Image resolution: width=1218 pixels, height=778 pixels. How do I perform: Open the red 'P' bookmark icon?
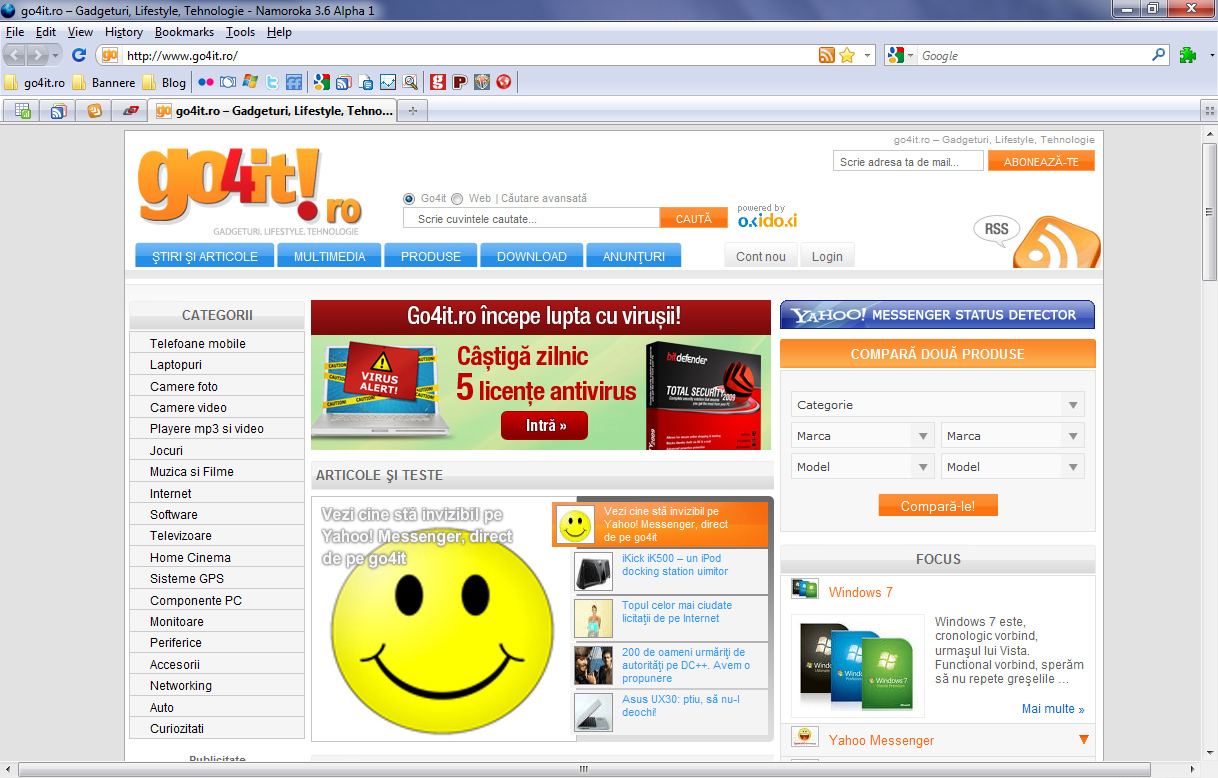click(459, 82)
